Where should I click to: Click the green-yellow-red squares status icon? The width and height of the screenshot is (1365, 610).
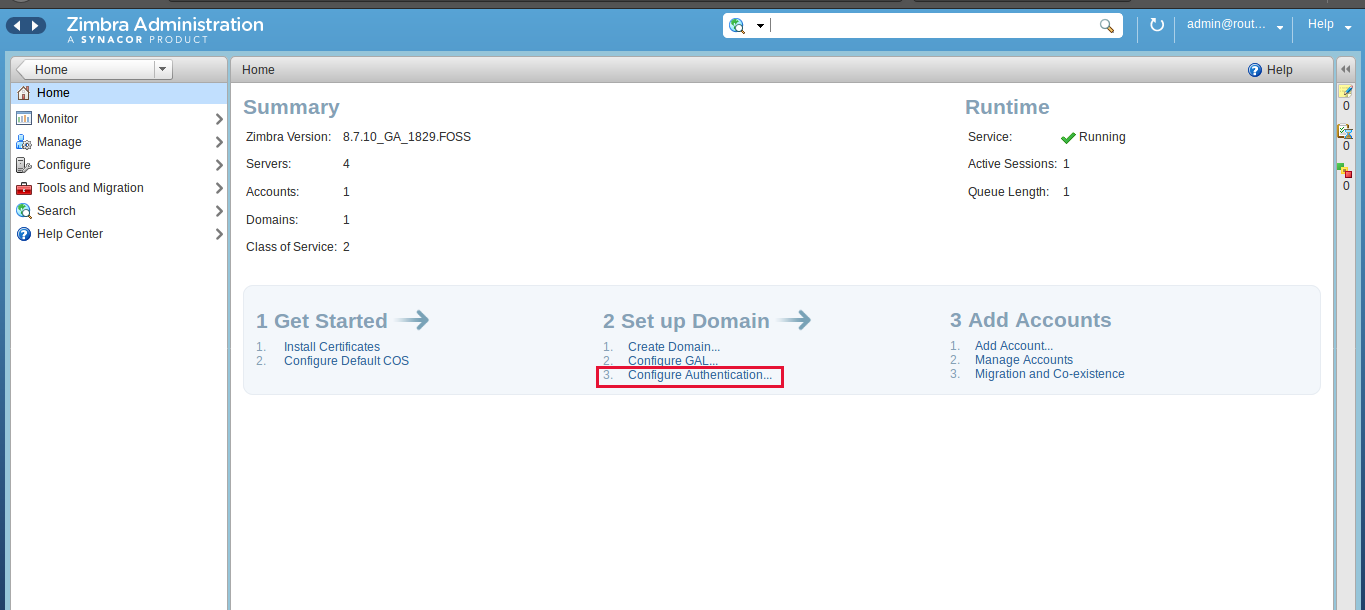coord(1345,171)
